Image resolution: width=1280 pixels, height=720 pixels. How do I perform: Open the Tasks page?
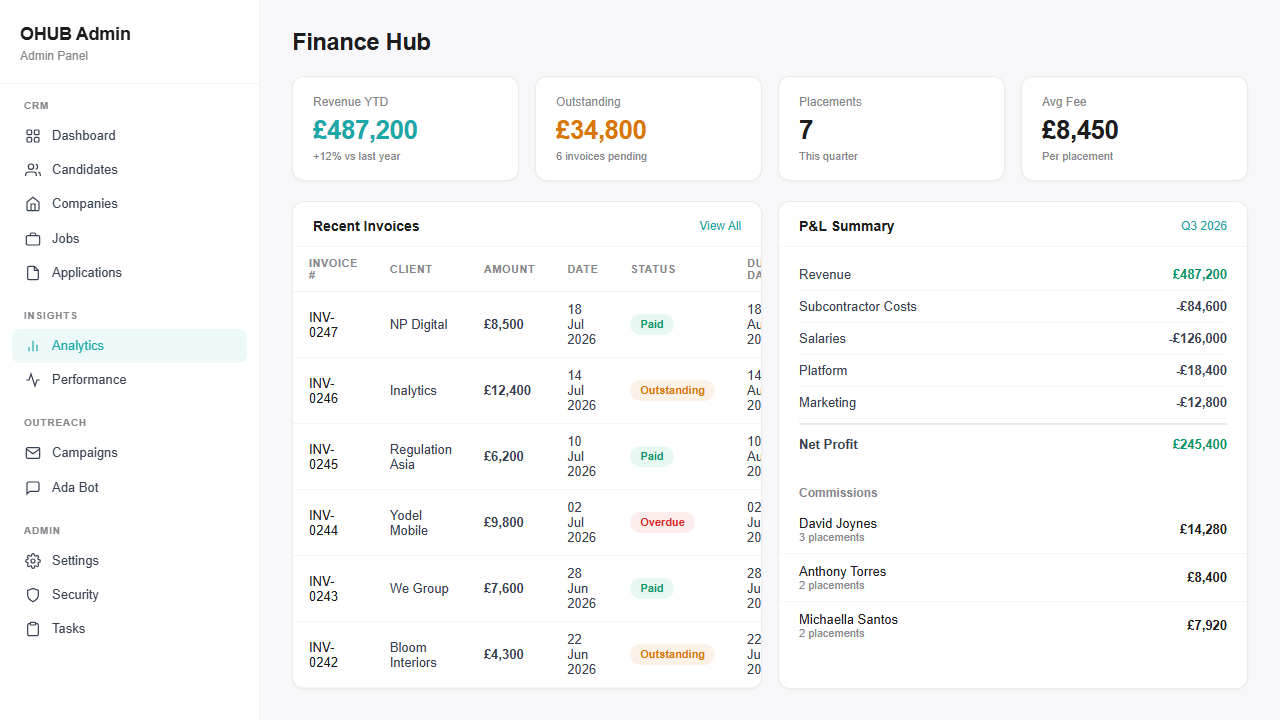[129, 629]
